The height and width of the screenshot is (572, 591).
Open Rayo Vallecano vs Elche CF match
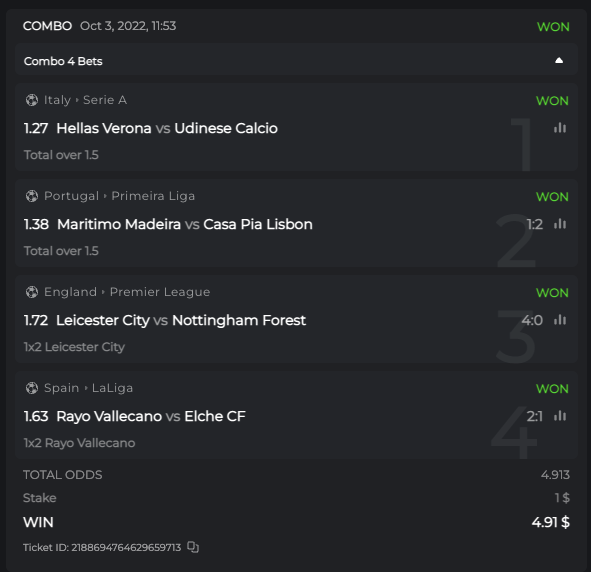[x=151, y=417]
